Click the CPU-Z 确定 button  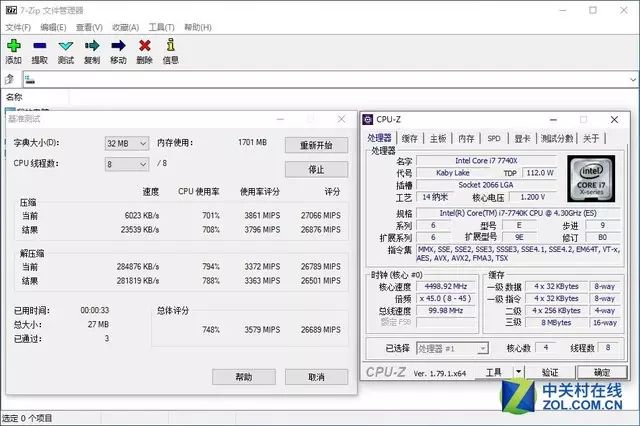click(x=602, y=372)
